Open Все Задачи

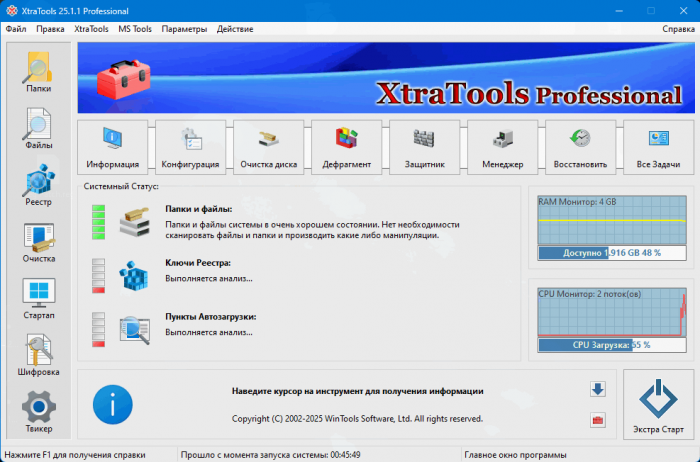(x=658, y=147)
